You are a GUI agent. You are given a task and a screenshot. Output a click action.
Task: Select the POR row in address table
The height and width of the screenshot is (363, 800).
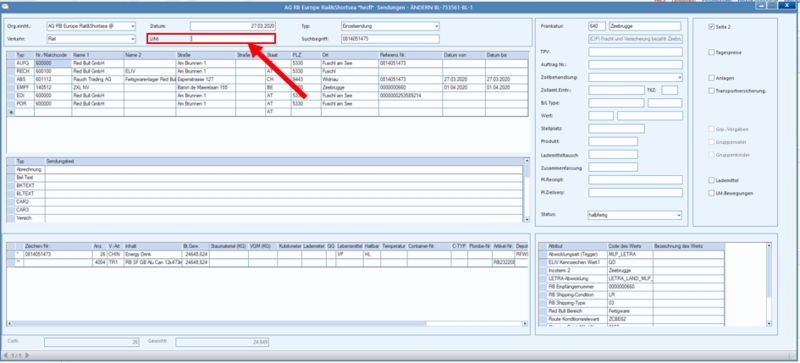(267, 104)
